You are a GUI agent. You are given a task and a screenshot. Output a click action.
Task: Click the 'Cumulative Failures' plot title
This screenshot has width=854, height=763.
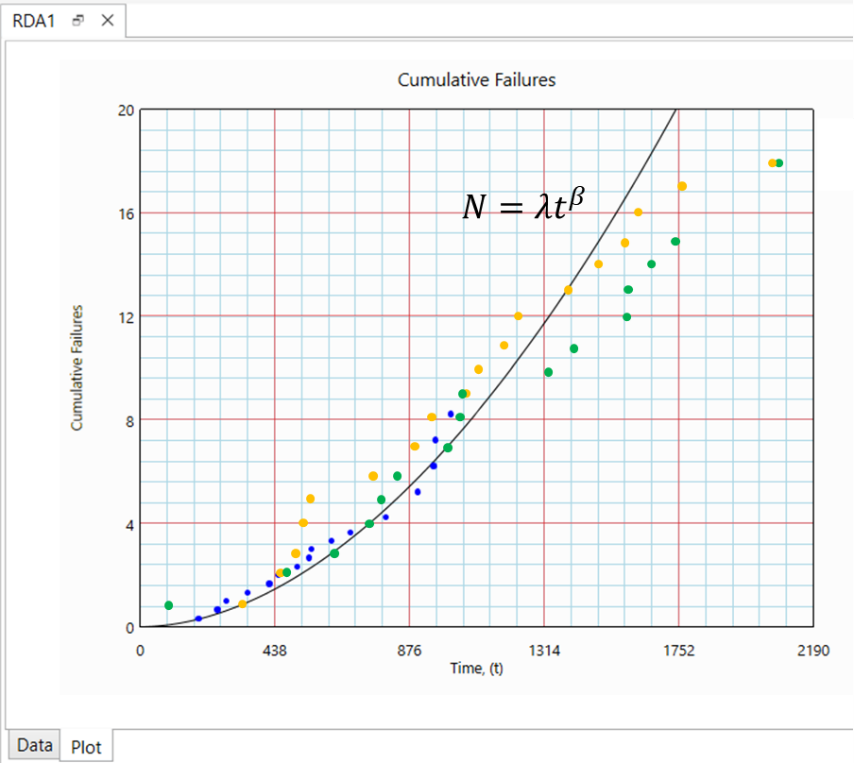(x=476, y=80)
